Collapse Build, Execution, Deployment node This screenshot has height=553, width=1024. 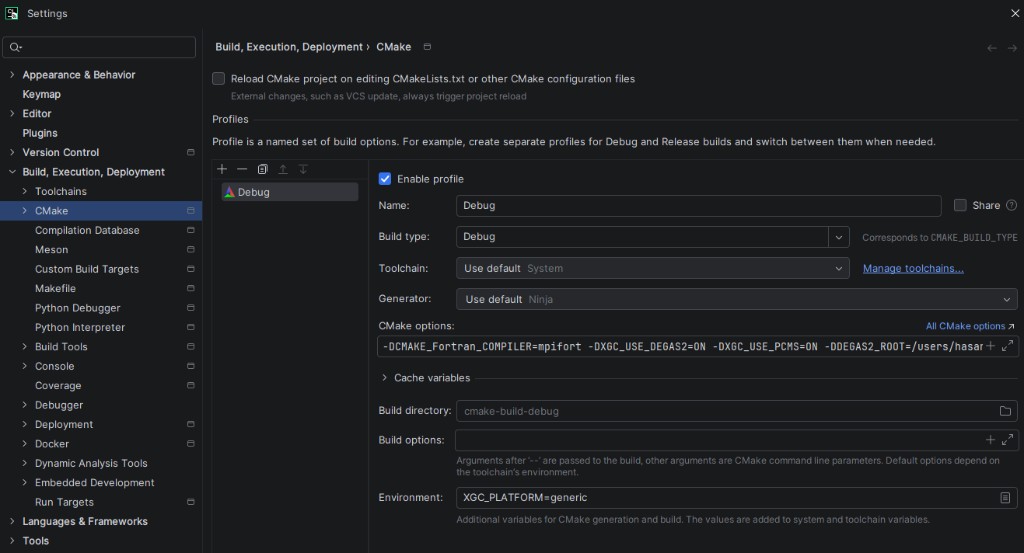click(x=12, y=172)
